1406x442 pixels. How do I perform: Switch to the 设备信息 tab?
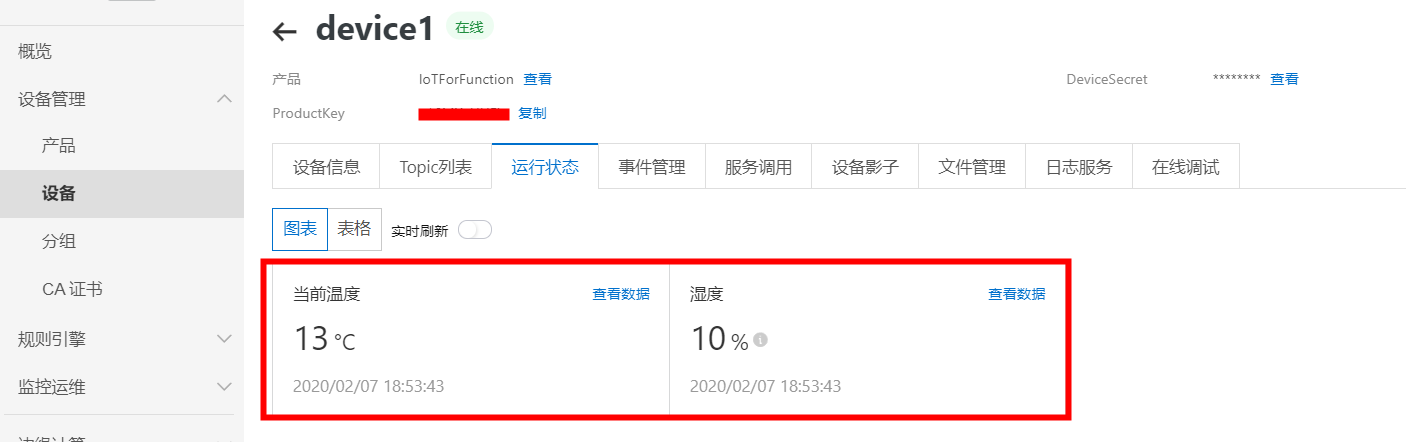[x=326, y=167]
